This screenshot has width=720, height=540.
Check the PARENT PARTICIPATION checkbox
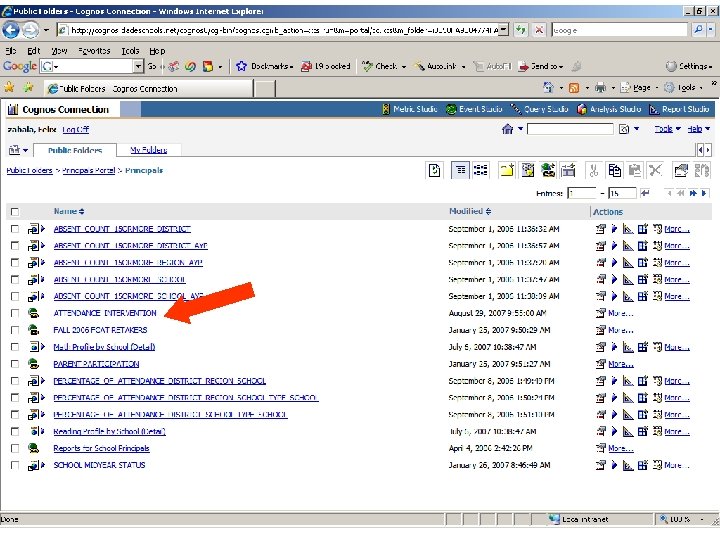point(15,364)
